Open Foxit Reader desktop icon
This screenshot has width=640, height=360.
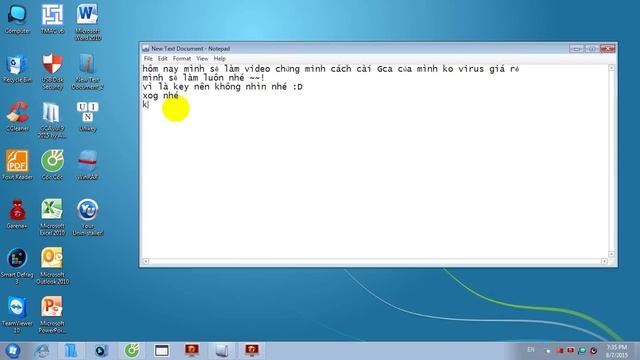pyautogui.click(x=17, y=165)
